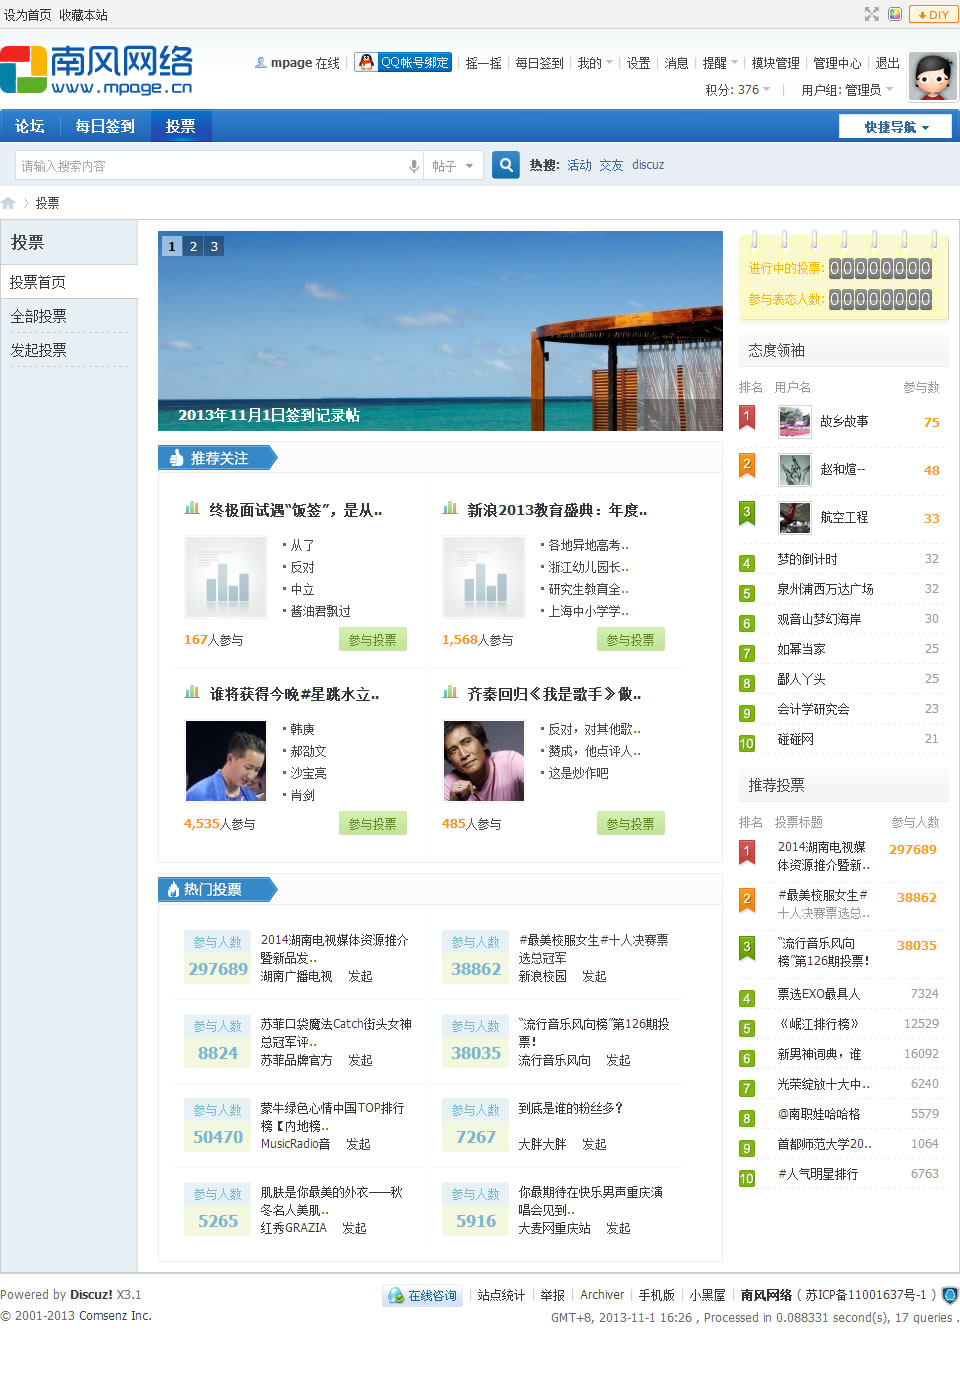The height and width of the screenshot is (1378, 960).
Task: Click the home breadcrumb icon
Action: pos(9,203)
